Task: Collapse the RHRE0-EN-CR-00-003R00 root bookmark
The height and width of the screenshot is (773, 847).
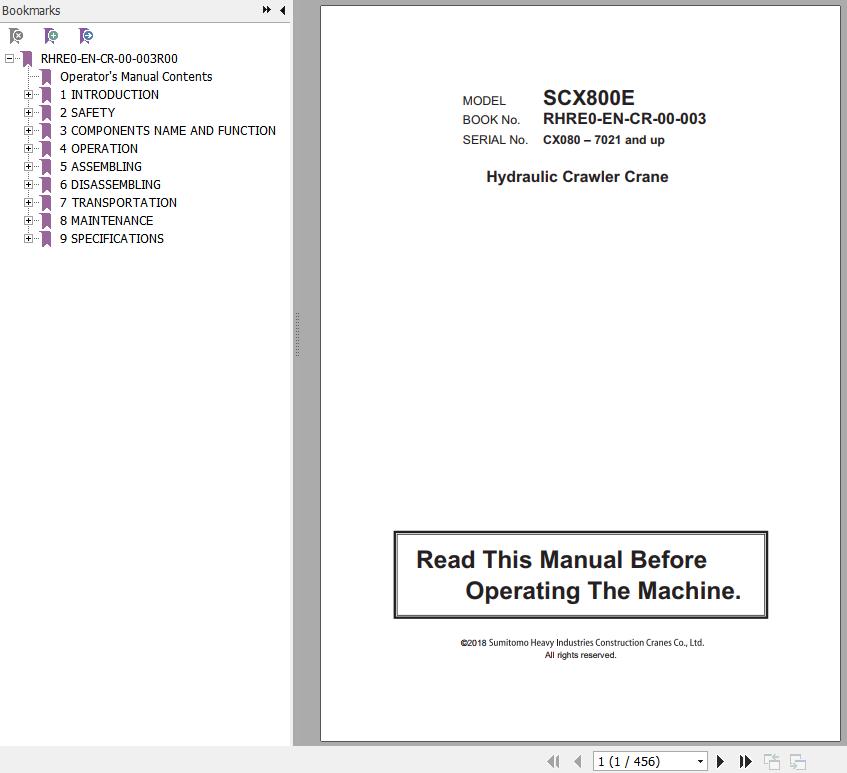Action: pos(10,58)
